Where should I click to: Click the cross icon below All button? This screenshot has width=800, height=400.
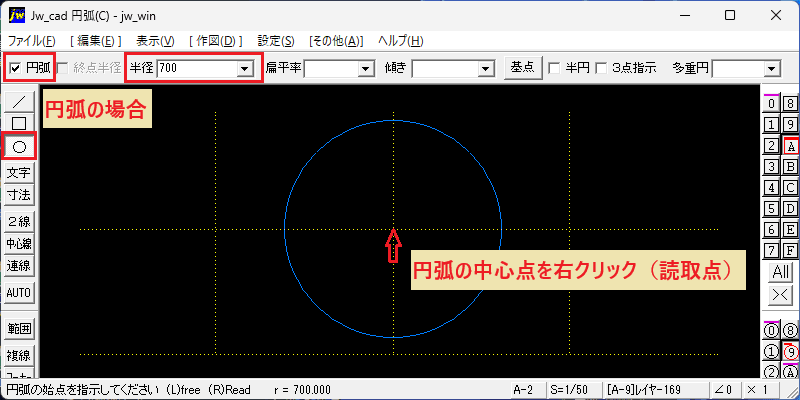(781, 295)
